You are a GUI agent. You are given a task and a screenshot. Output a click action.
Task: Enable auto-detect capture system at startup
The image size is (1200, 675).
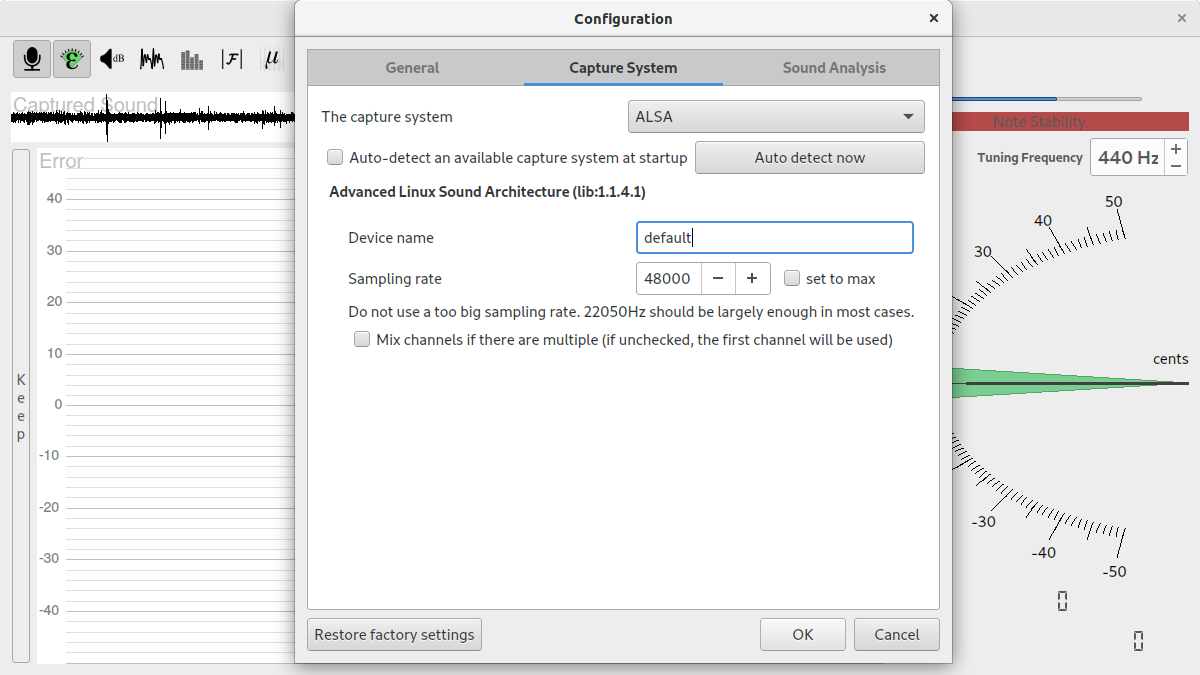click(335, 157)
